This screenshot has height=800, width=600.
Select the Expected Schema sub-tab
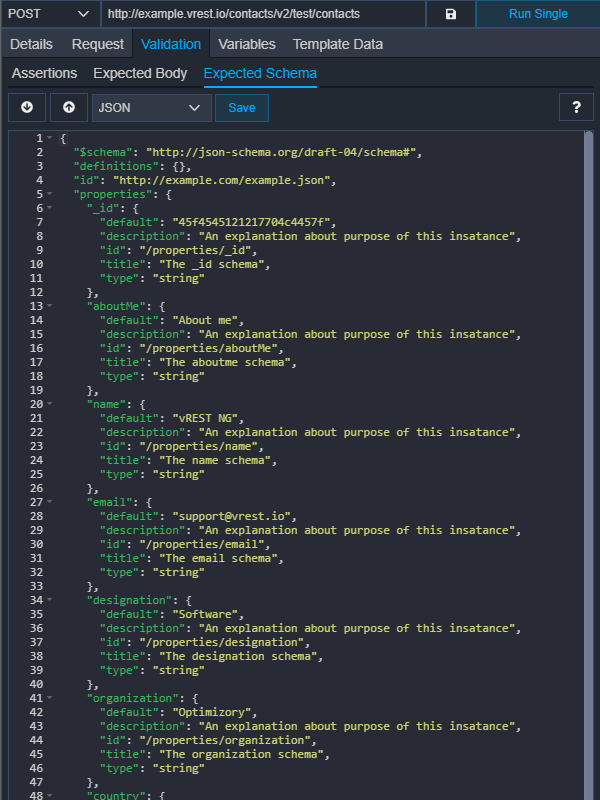click(x=260, y=73)
